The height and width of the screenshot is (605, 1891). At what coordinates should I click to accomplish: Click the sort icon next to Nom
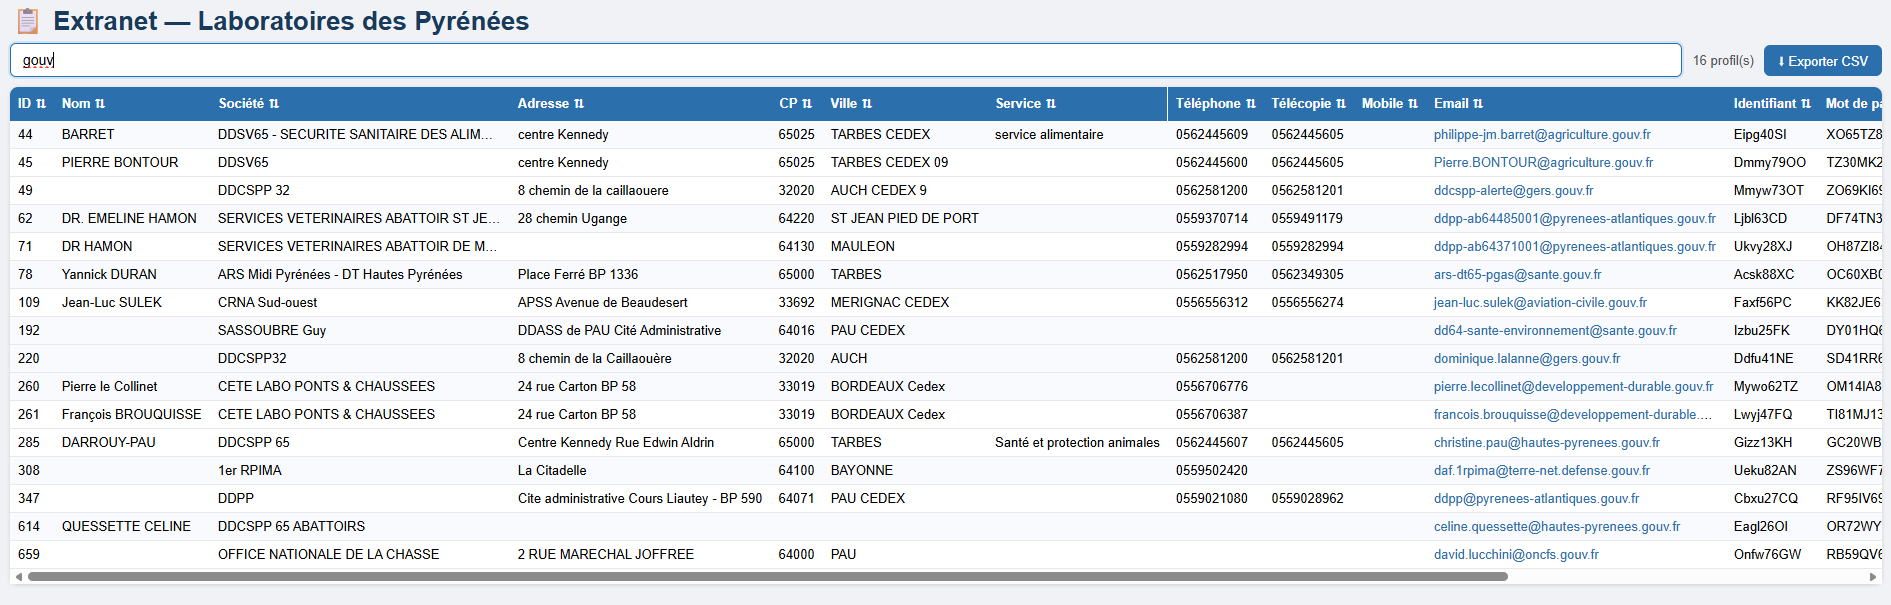pos(100,104)
